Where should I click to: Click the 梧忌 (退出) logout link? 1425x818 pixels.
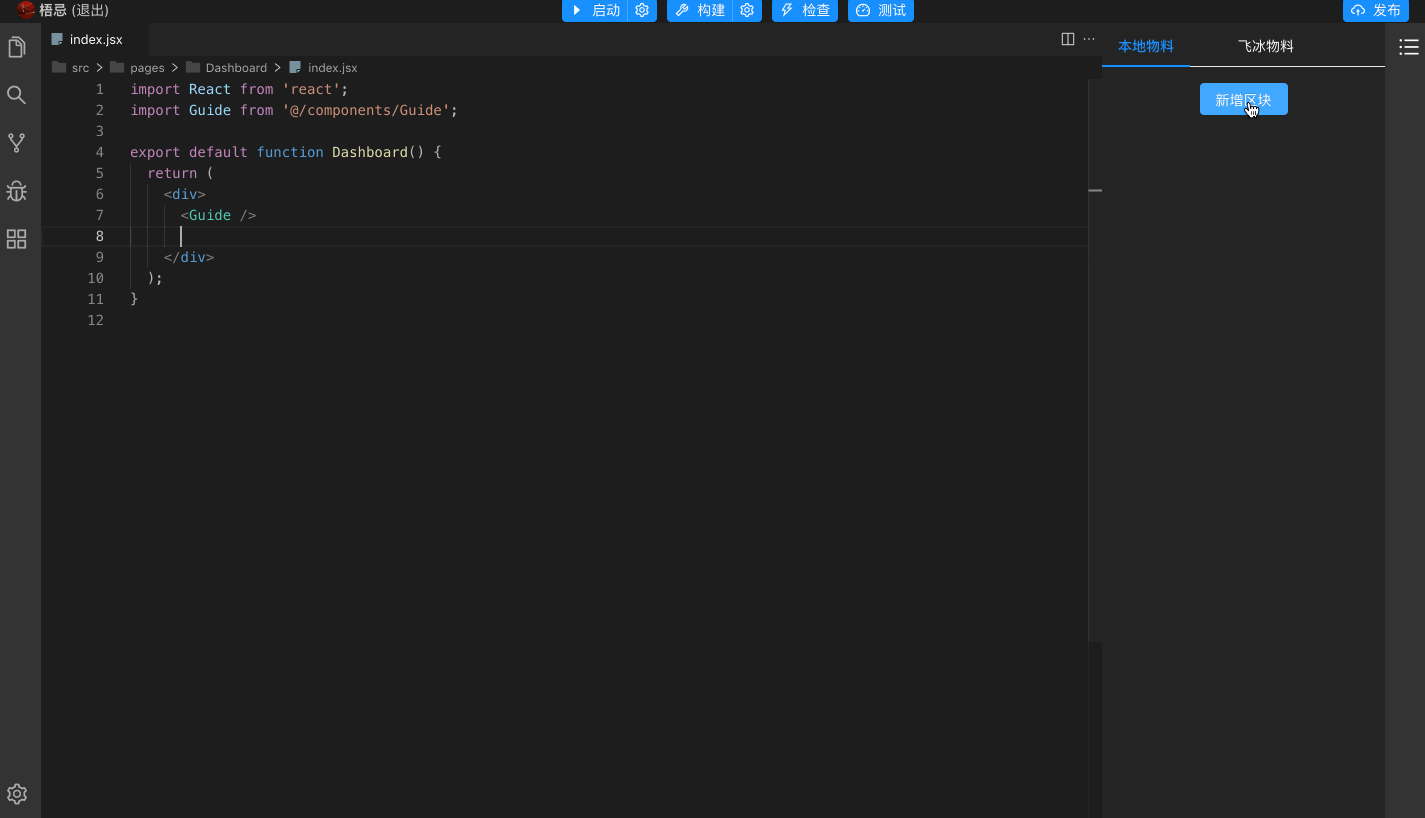coord(74,10)
